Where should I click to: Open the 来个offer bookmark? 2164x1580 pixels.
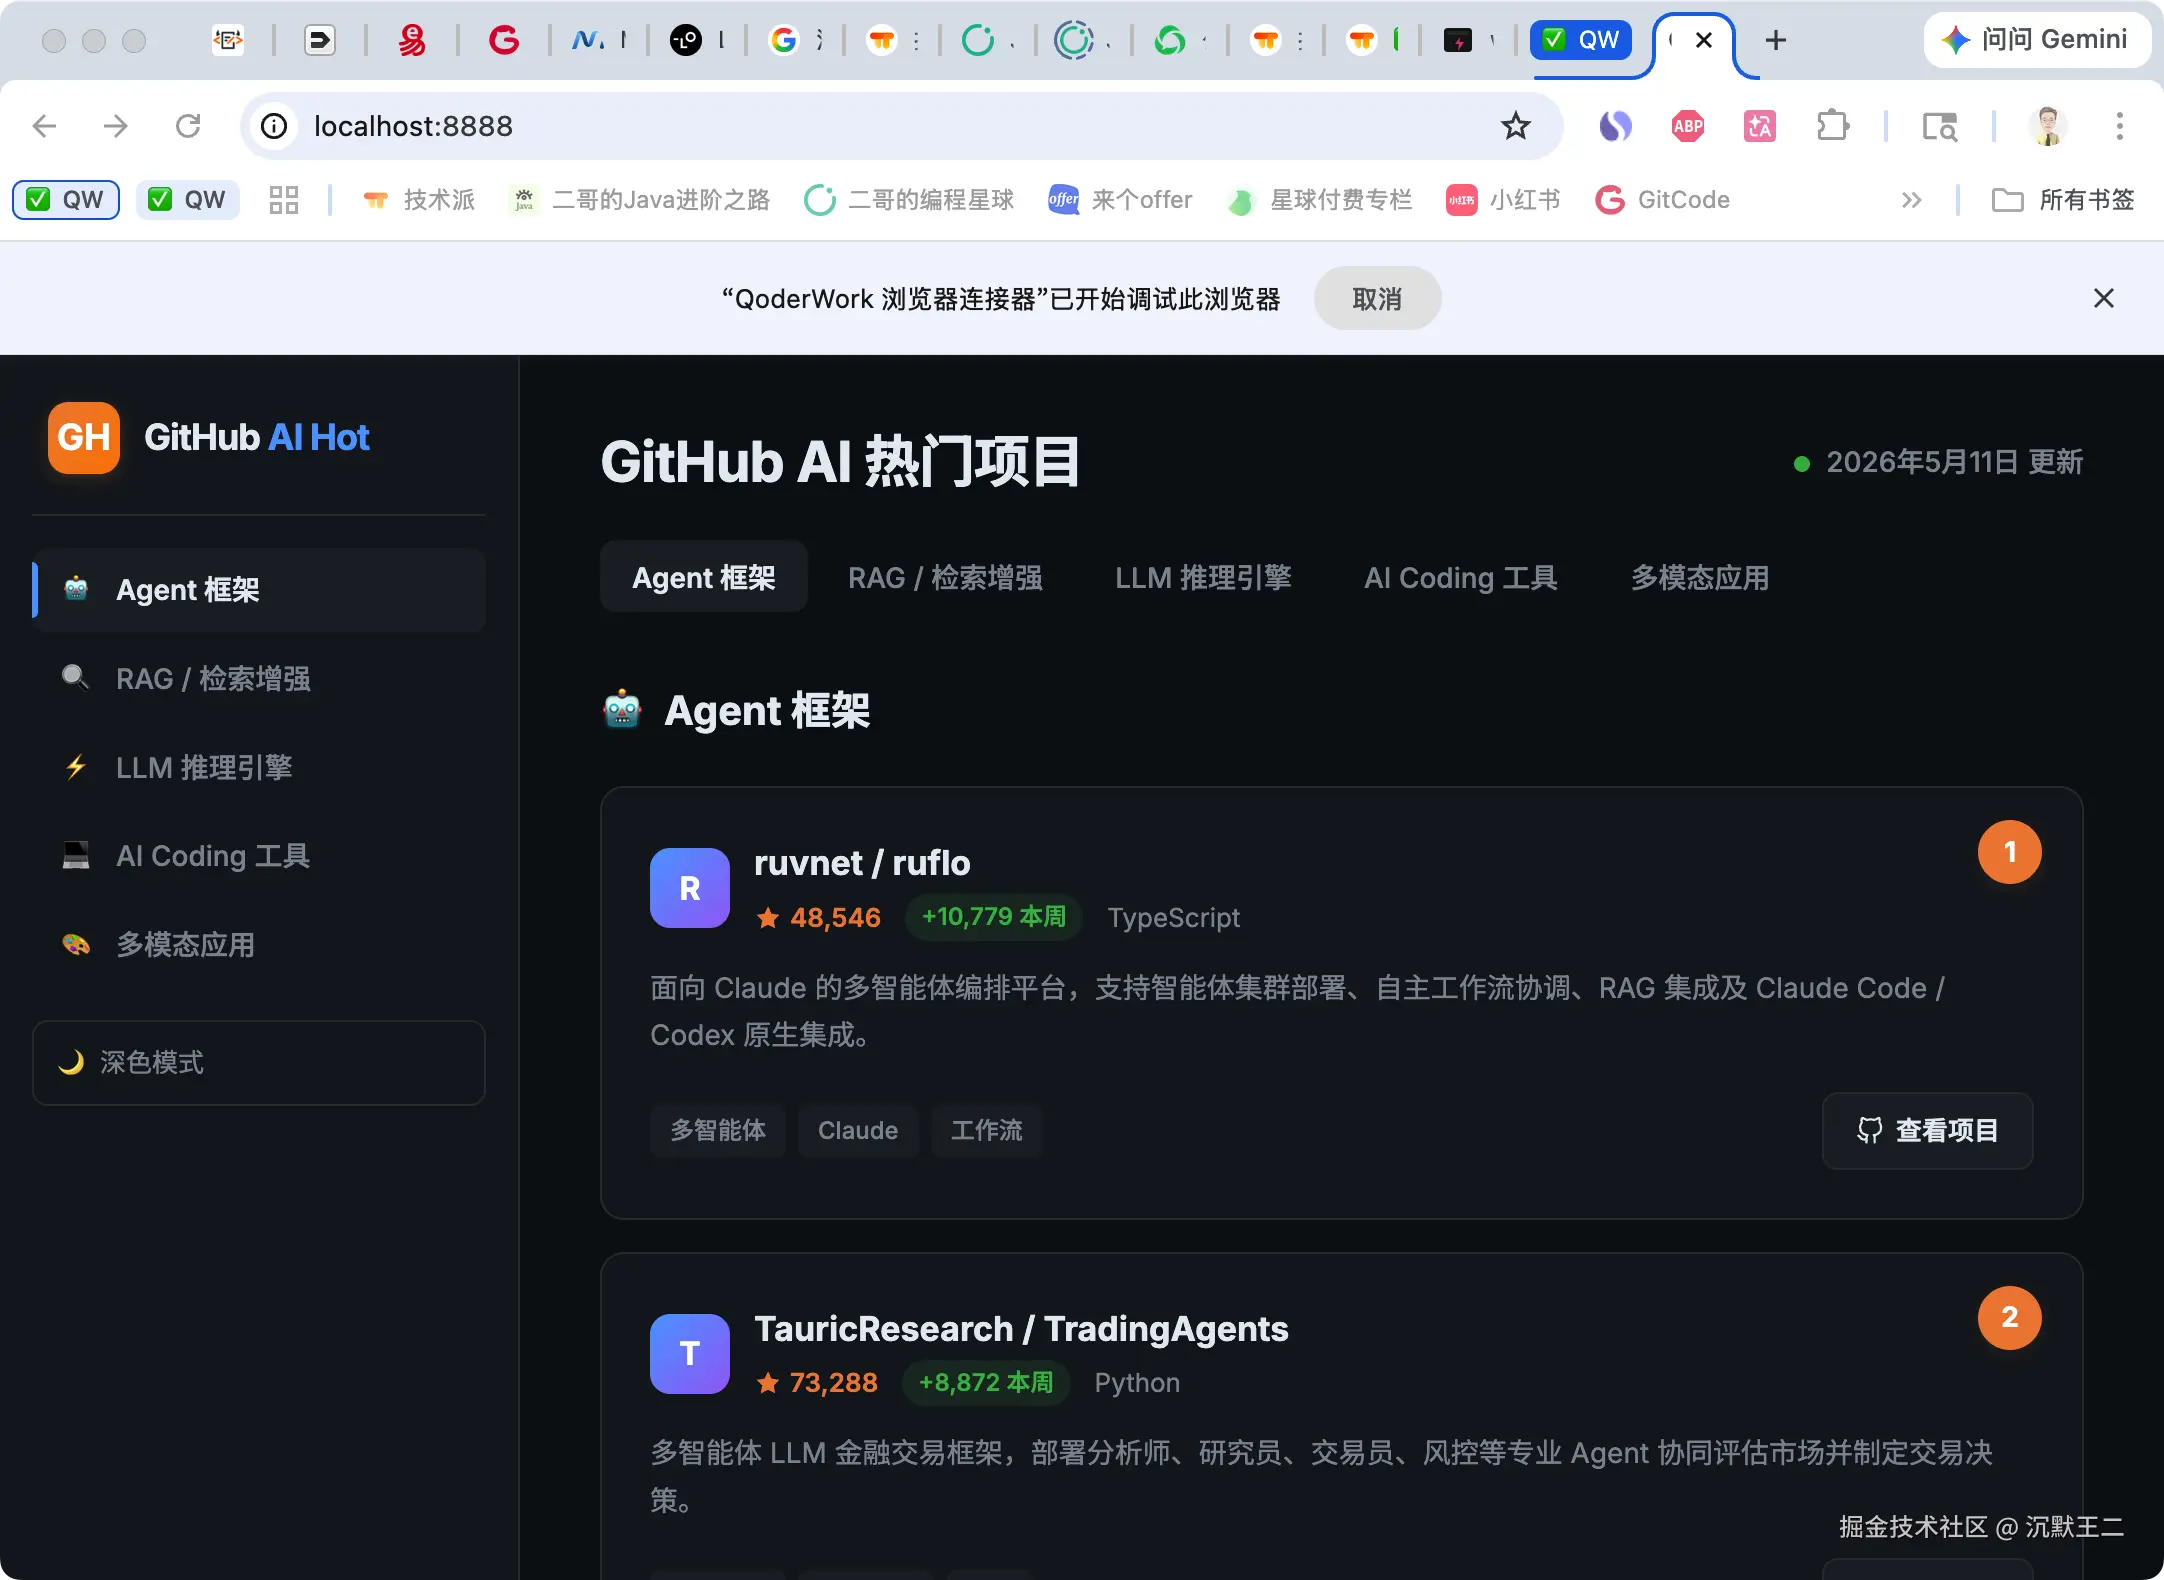[1120, 200]
